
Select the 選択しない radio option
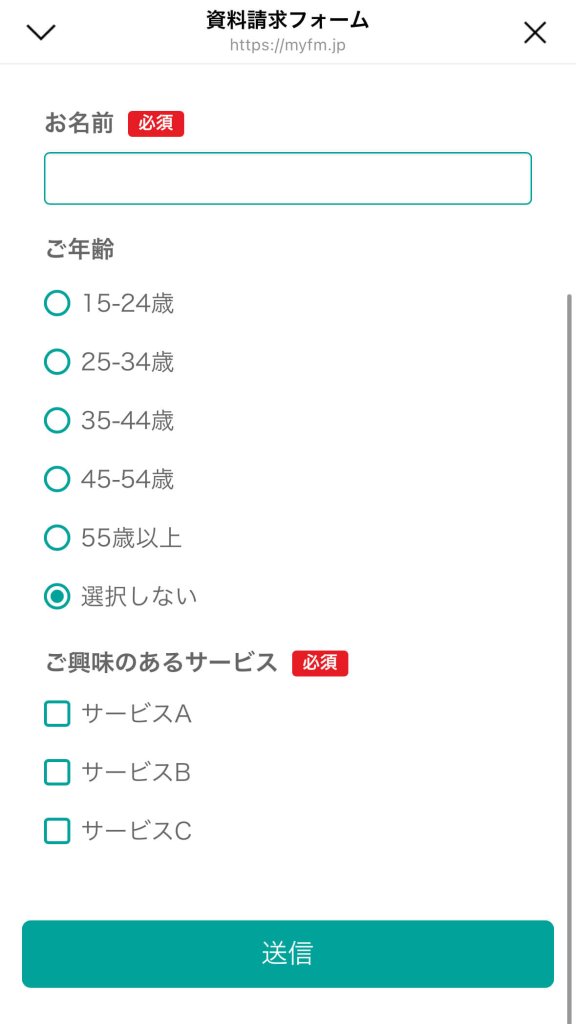57,596
